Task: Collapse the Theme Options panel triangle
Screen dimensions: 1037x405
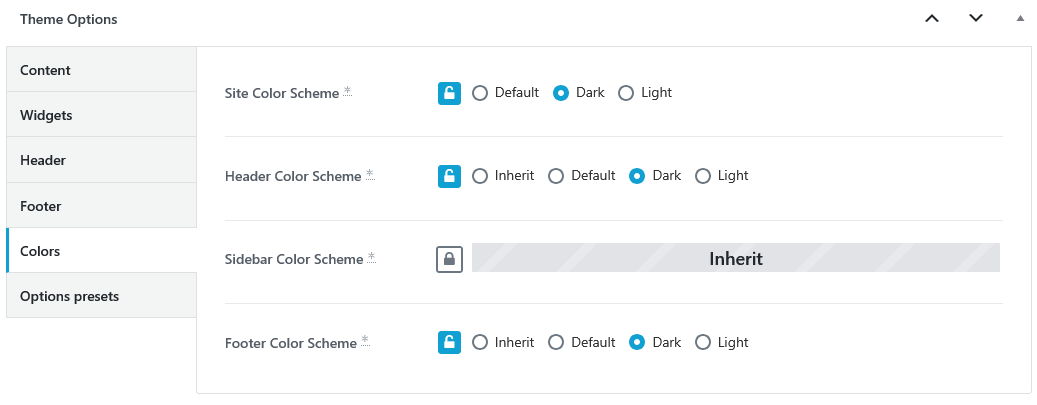Action: [1020, 19]
